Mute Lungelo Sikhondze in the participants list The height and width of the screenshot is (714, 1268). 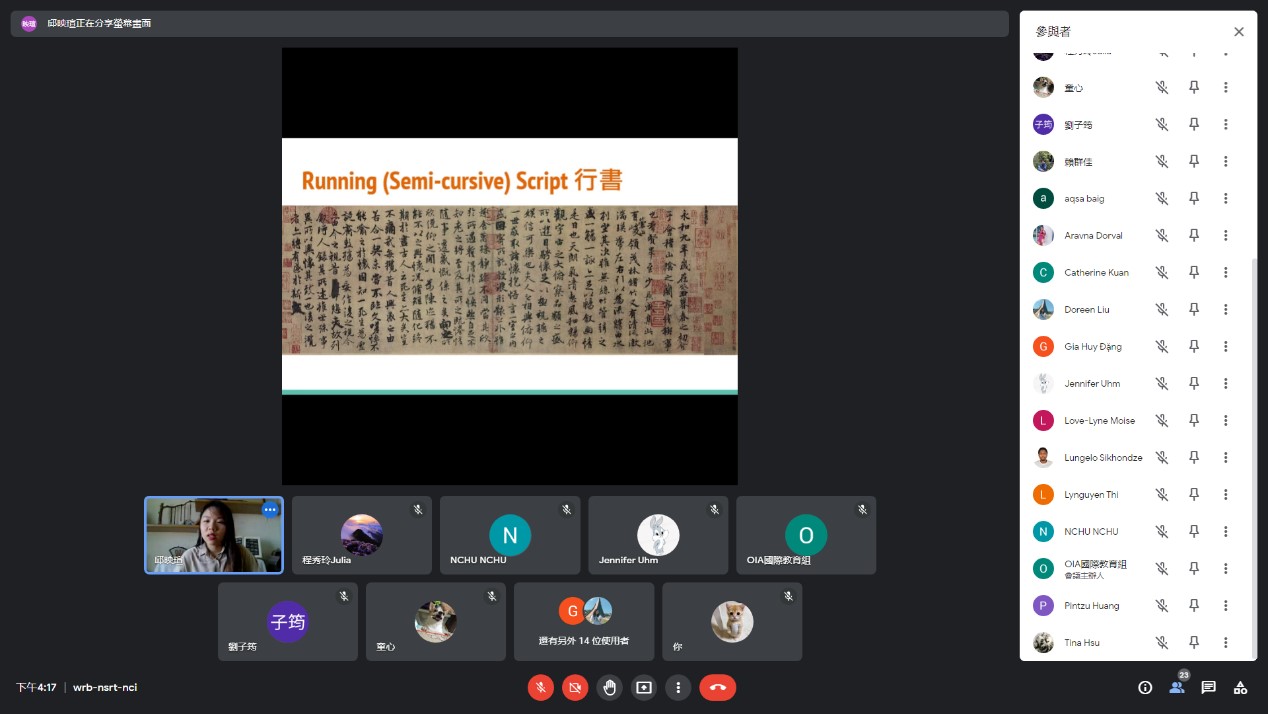point(1162,457)
